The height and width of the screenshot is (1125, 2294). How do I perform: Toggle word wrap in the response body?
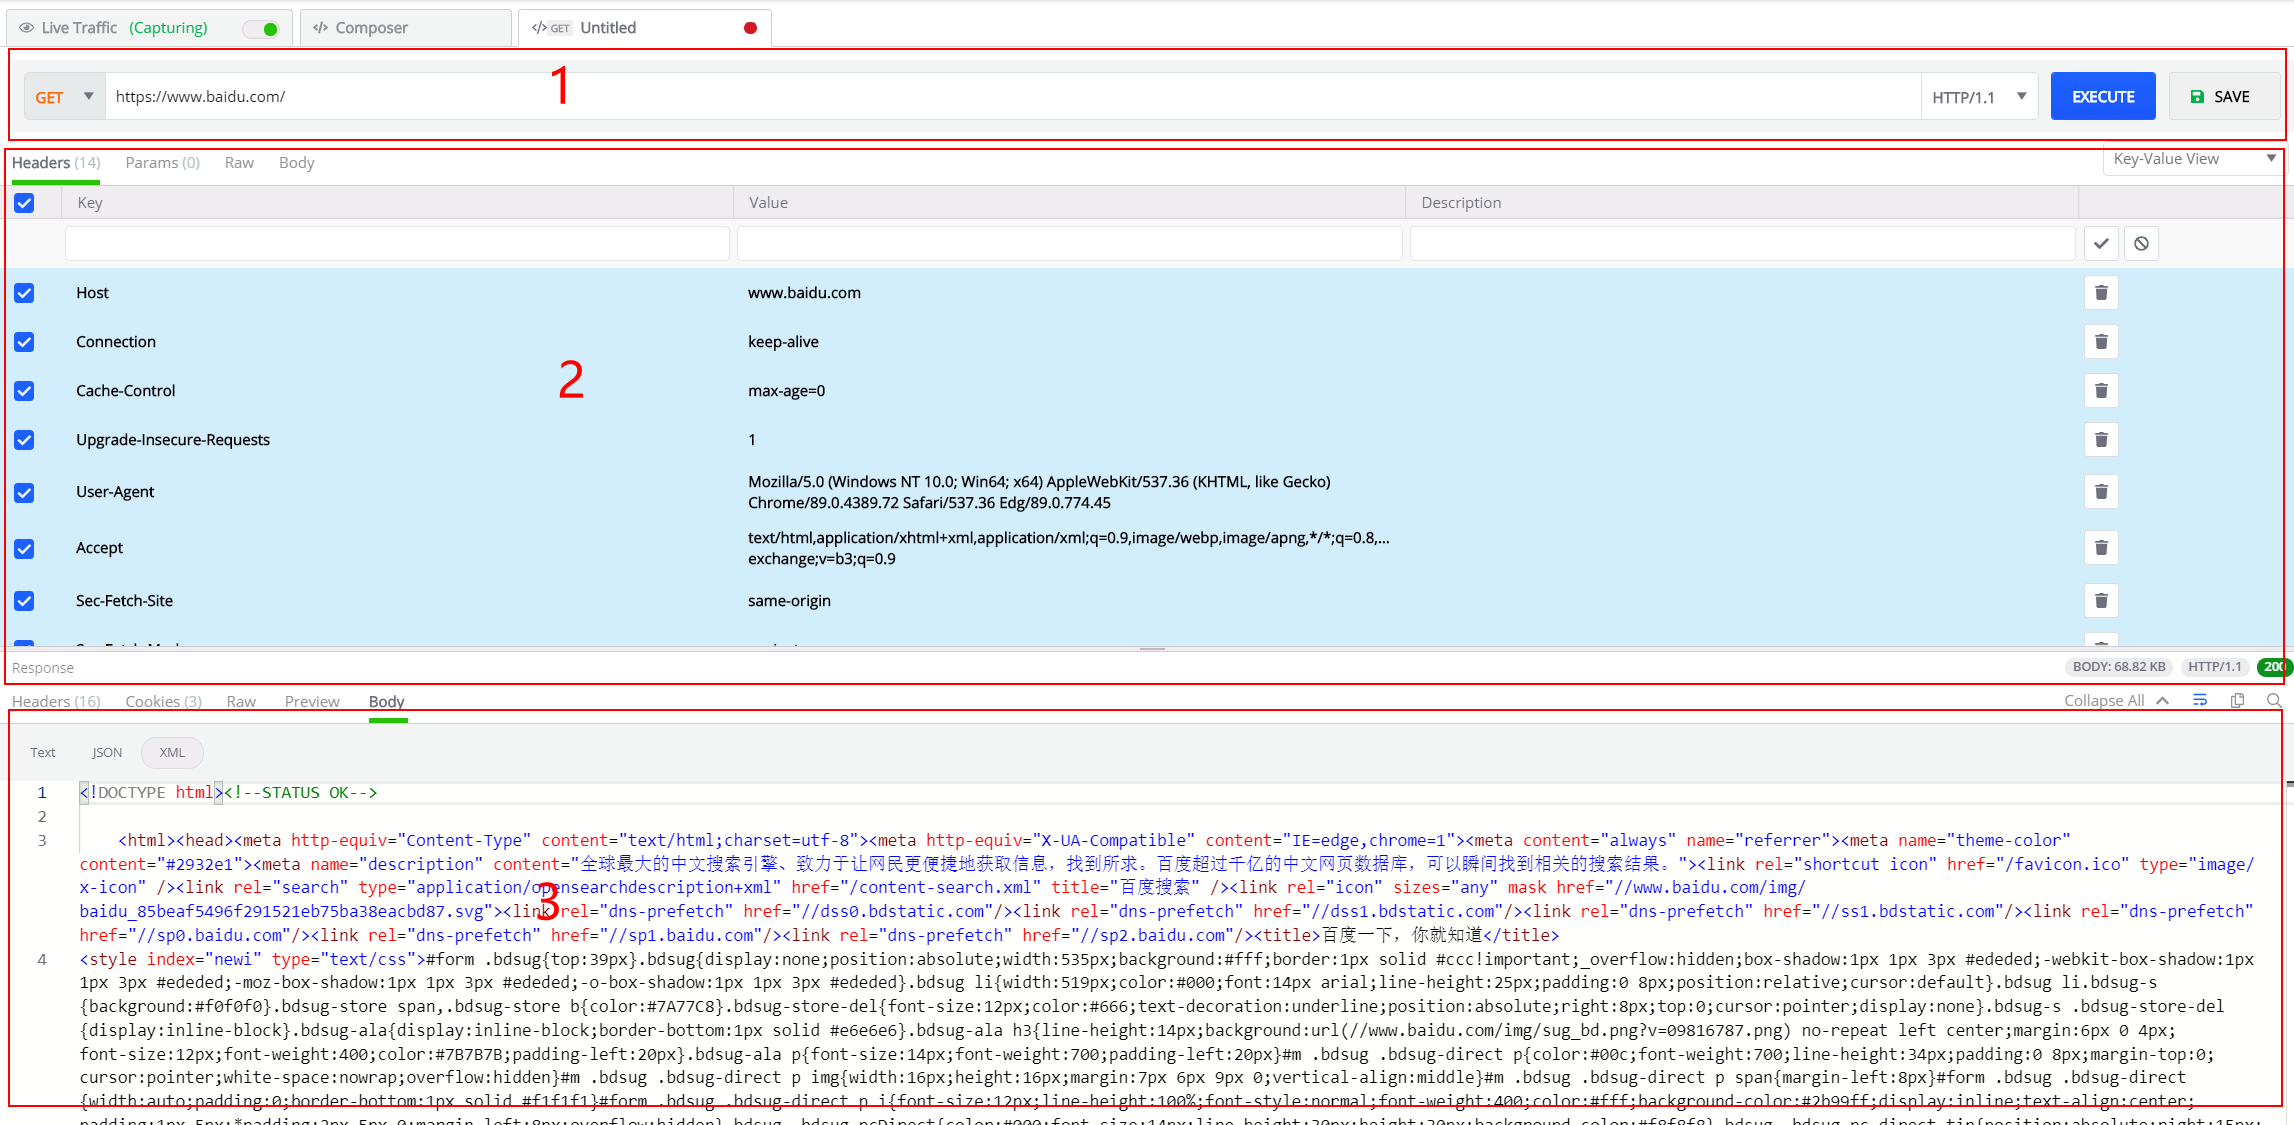click(x=2200, y=701)
